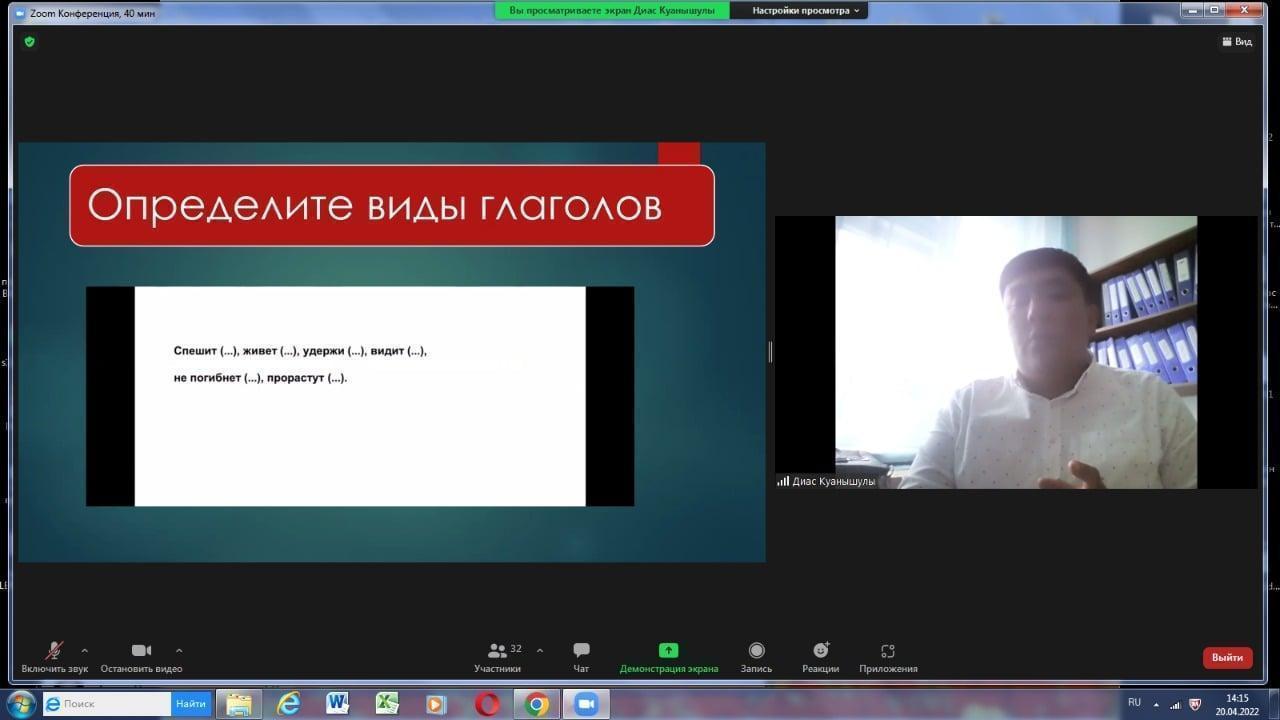Expand video options arrow next to camera
Viewport: 1280px width, 720px height.
[x=179, y=650]
